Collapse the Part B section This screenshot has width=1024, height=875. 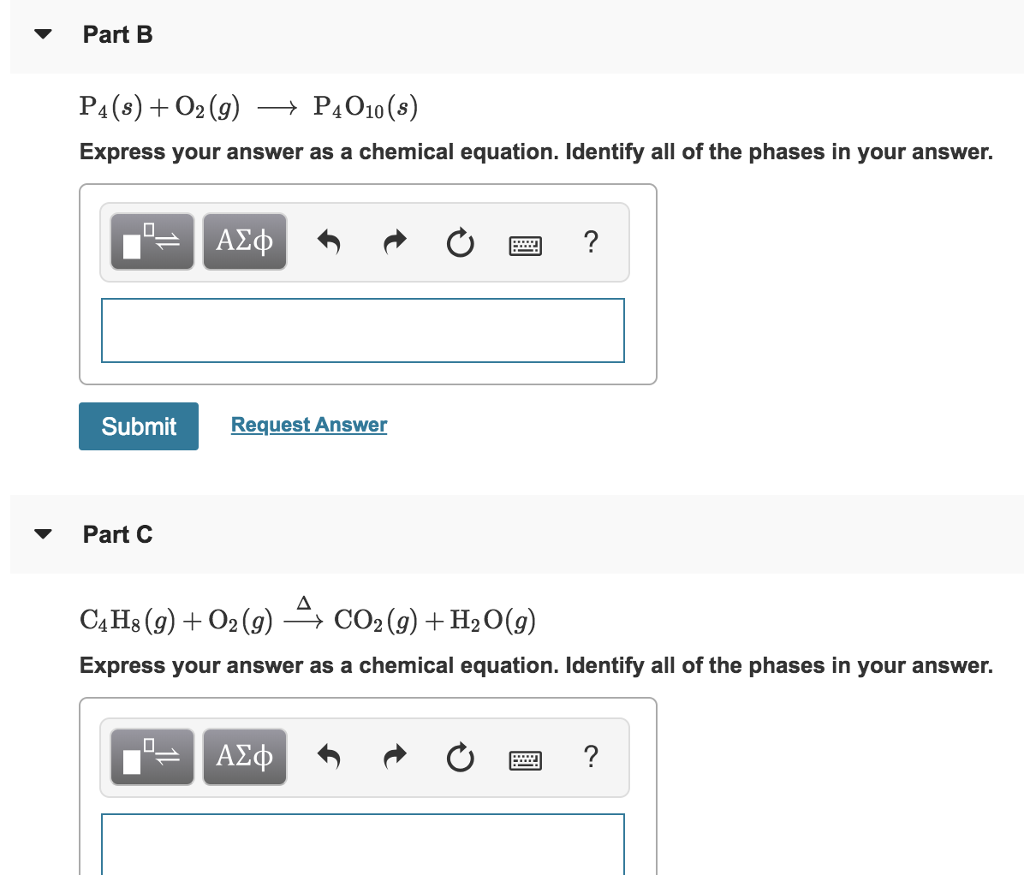click(42, 33)
